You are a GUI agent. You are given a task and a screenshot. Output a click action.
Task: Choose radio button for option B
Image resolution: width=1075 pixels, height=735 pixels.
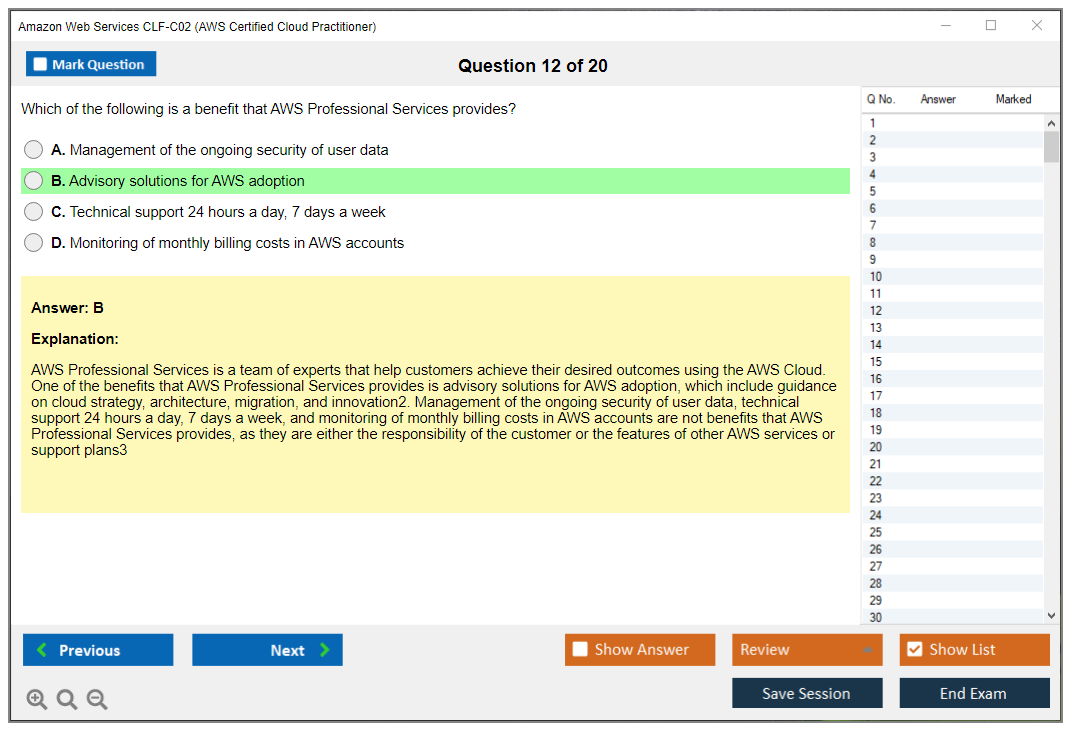34,181
